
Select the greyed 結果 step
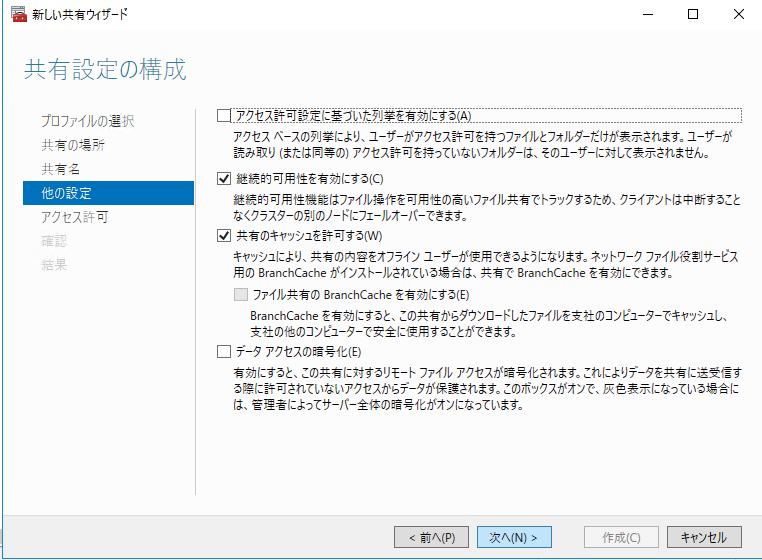pos(54,264)
